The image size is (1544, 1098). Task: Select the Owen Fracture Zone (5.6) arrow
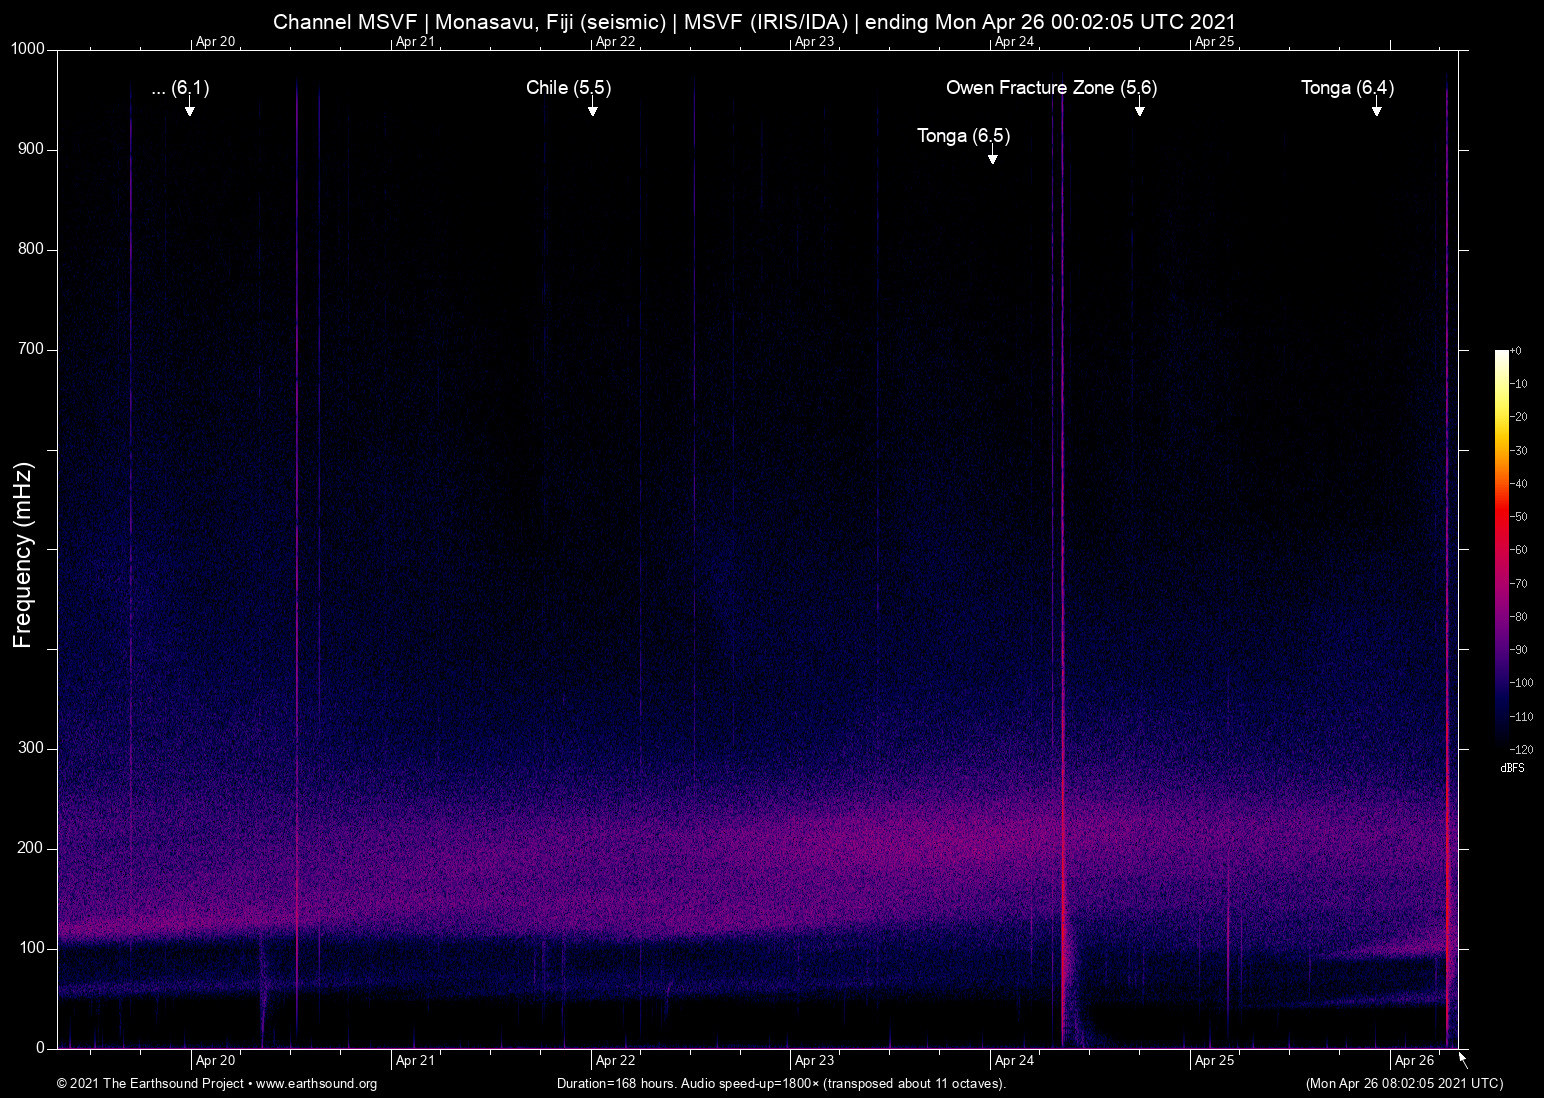pos(1139,110)
